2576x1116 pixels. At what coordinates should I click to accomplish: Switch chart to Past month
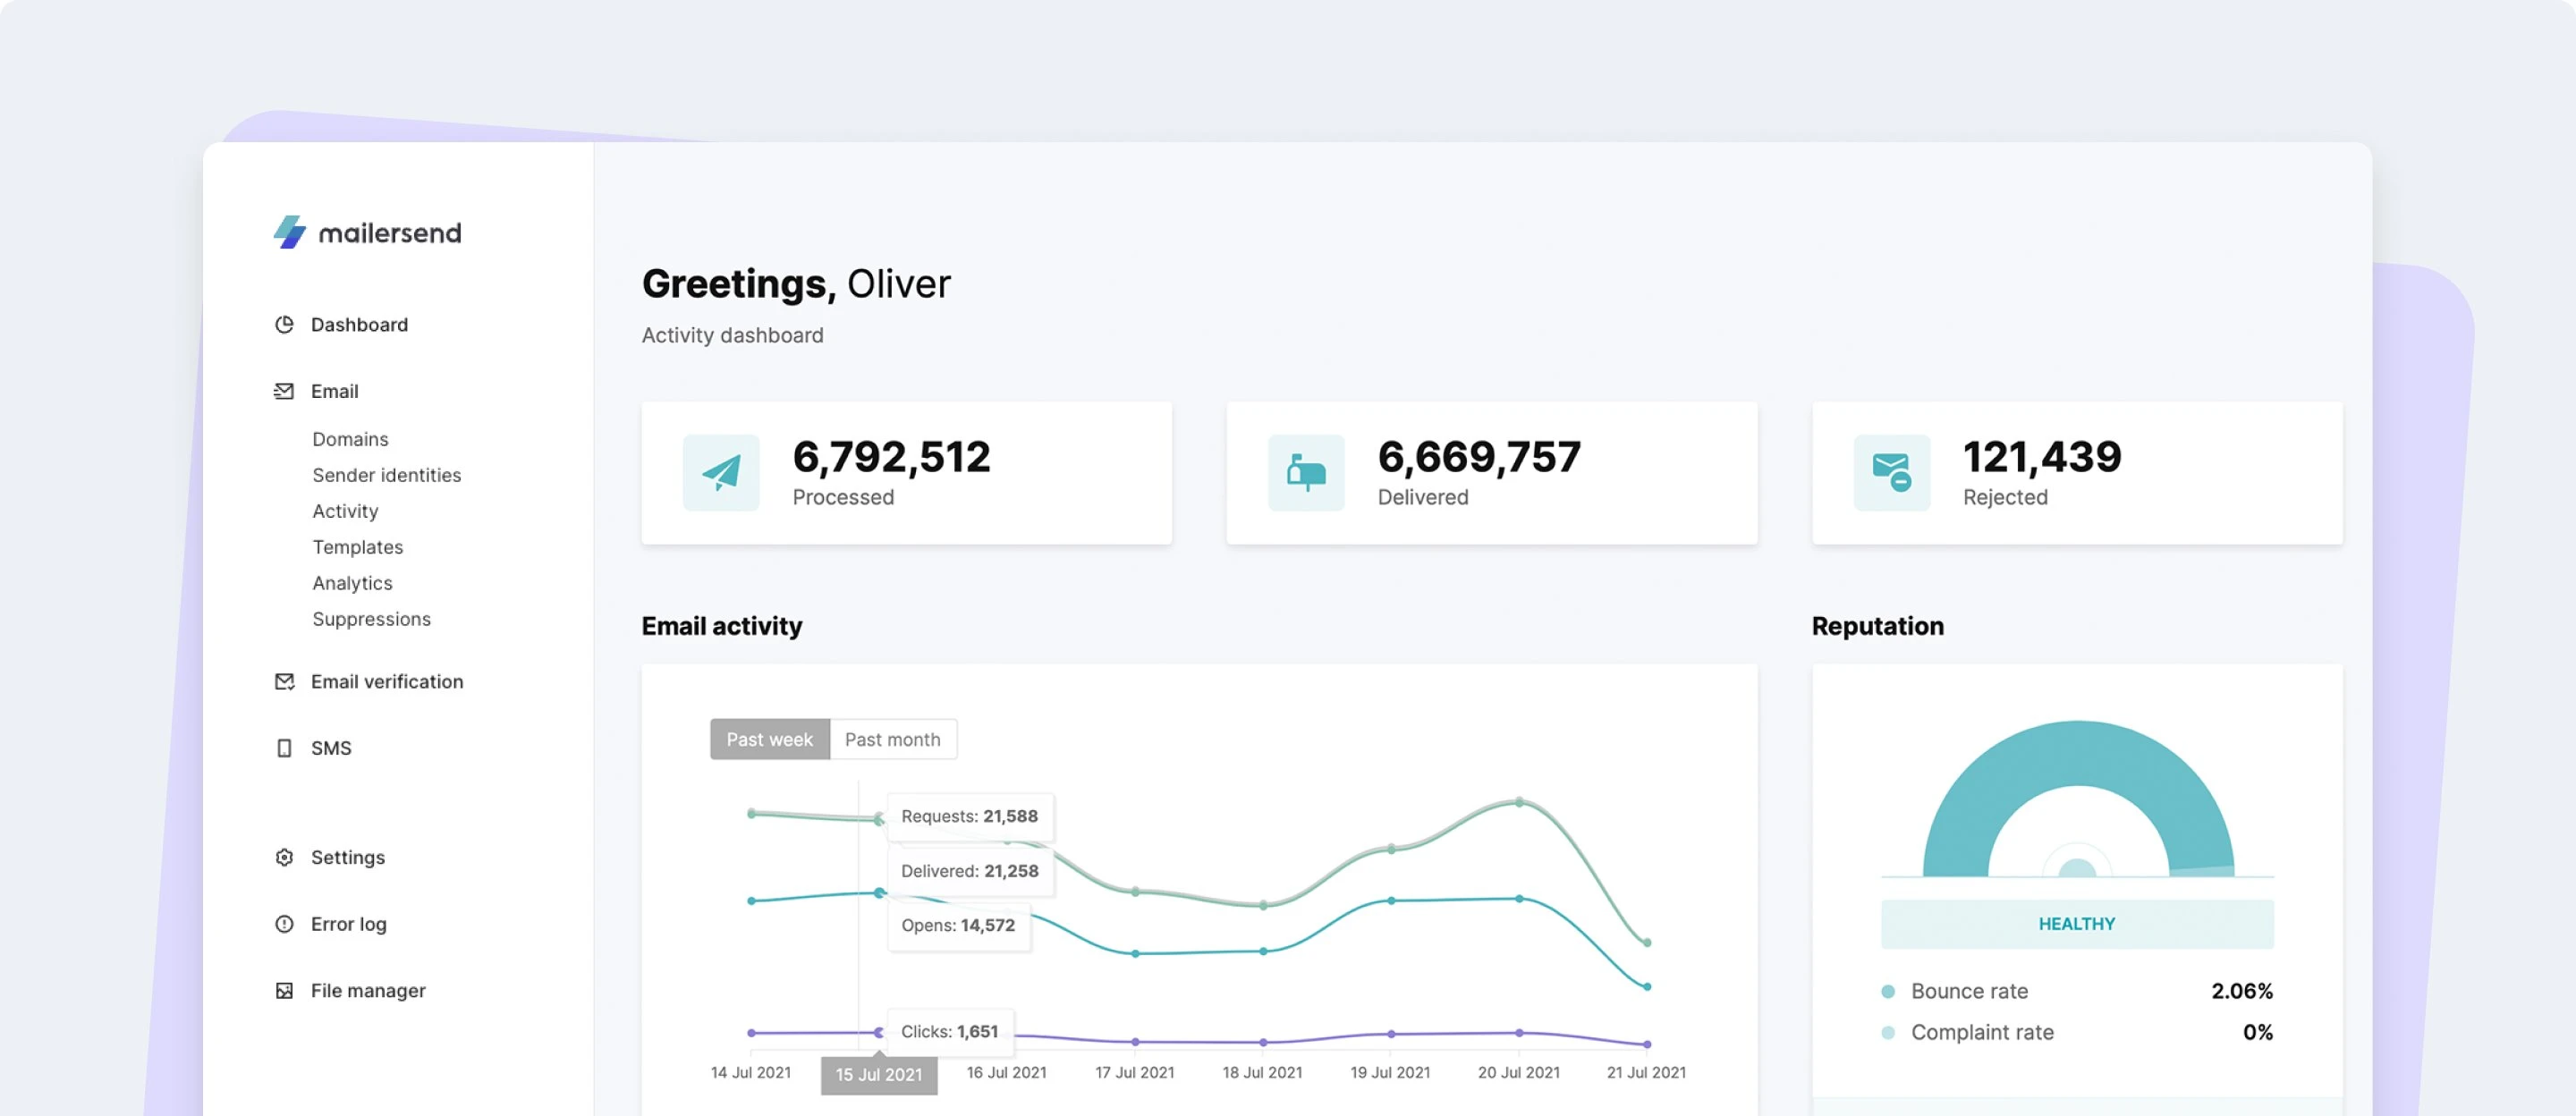click(x=893, y=739)
